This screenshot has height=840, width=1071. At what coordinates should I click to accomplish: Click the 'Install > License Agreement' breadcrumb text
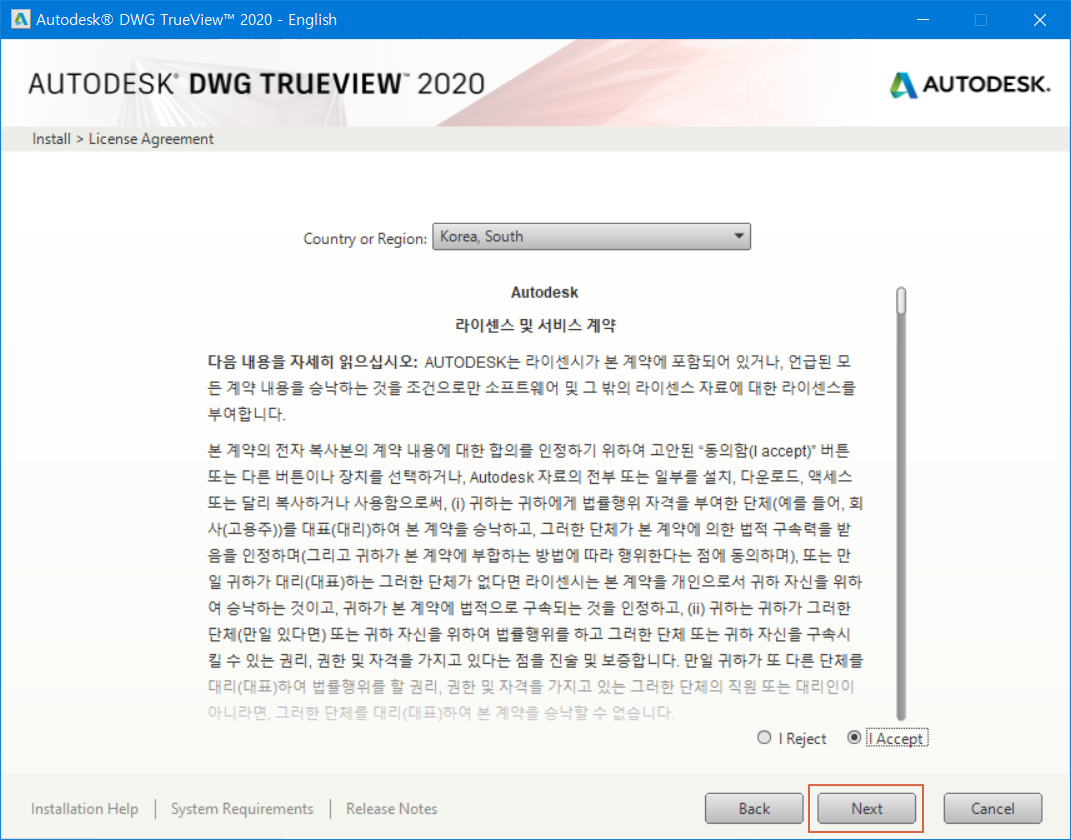click(x=123, y=139)
